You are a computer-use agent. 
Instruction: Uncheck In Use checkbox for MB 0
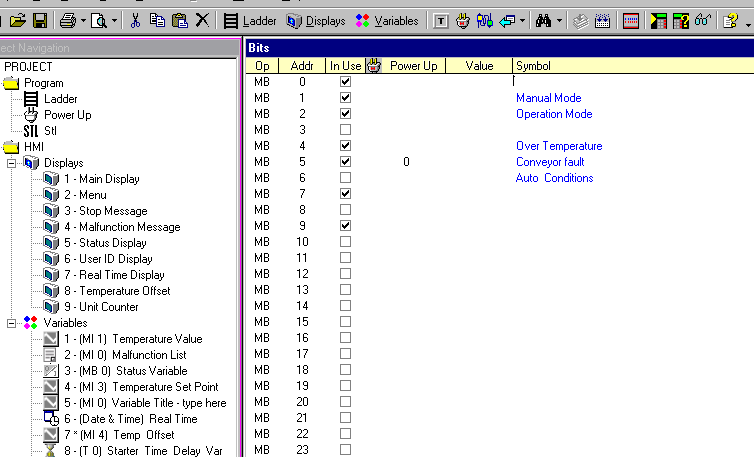(x=346, y=82)
